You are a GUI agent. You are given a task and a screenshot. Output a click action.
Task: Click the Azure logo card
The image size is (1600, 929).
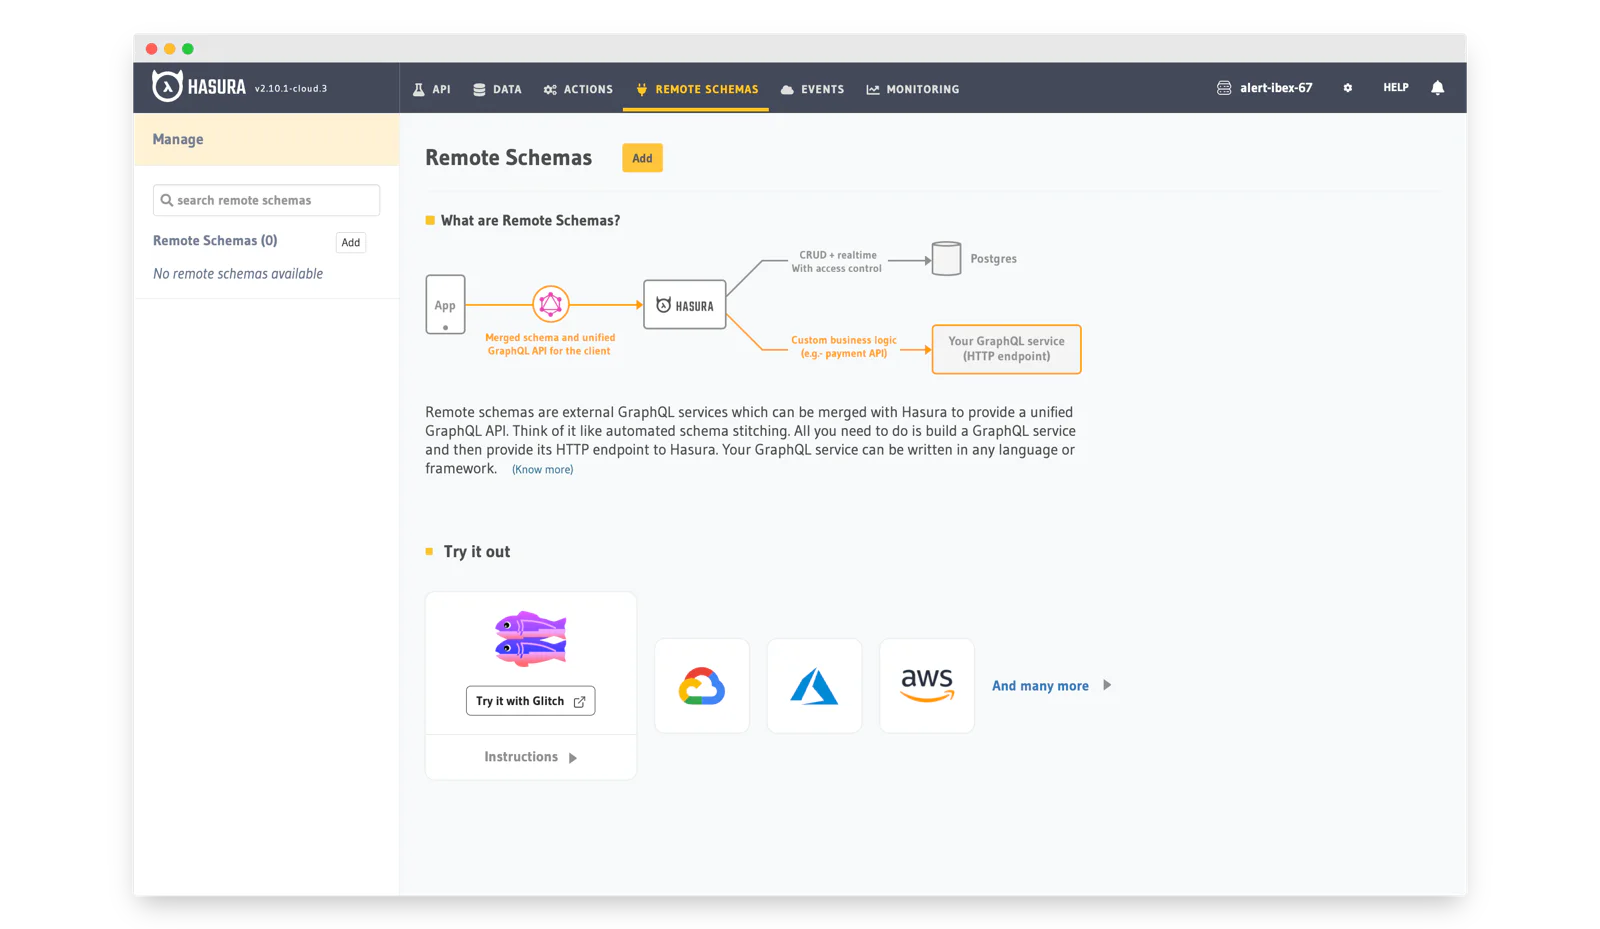(814, 686)
